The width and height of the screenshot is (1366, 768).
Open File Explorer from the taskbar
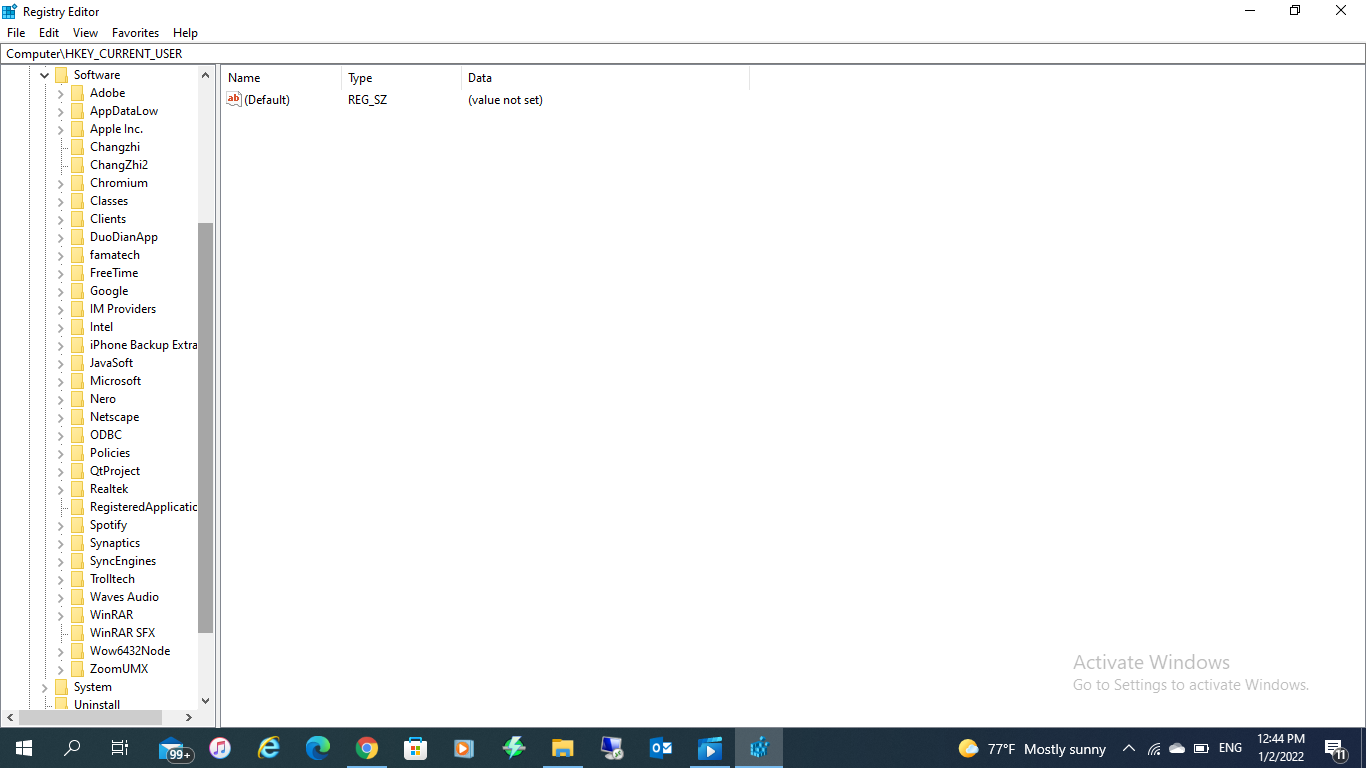click(562, 748)
